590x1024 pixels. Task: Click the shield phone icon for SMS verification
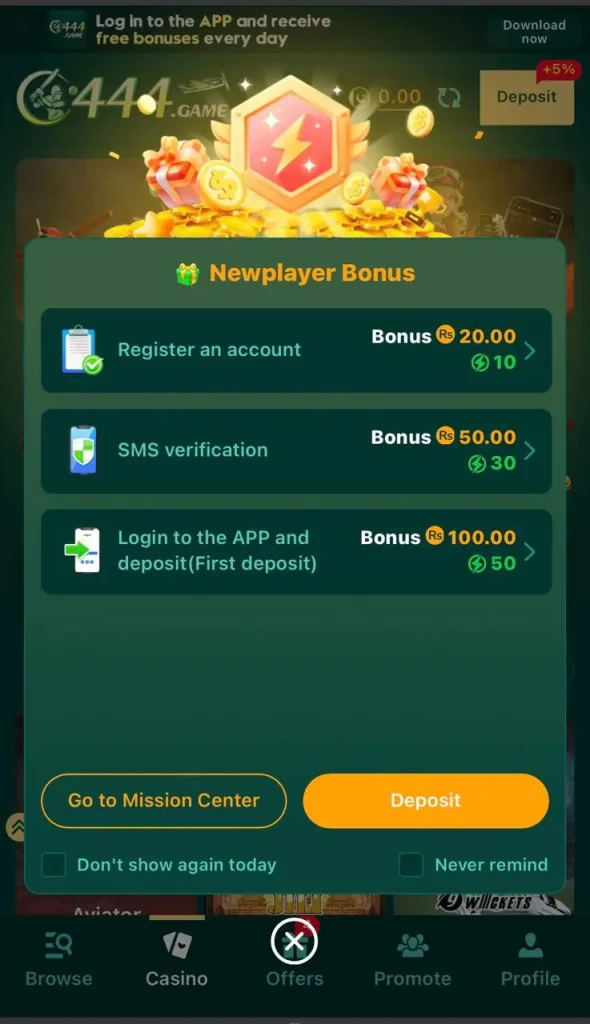(83, 450)
